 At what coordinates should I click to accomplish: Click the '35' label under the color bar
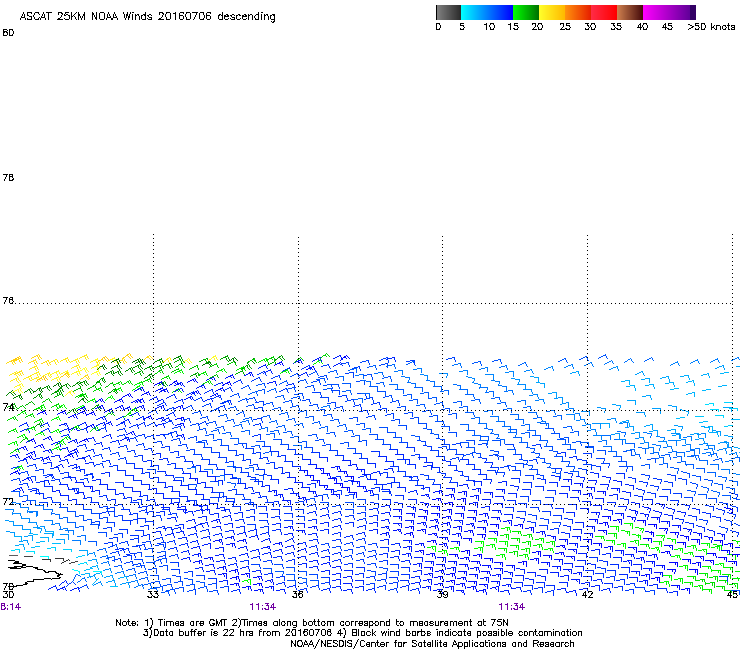(616, 27)
